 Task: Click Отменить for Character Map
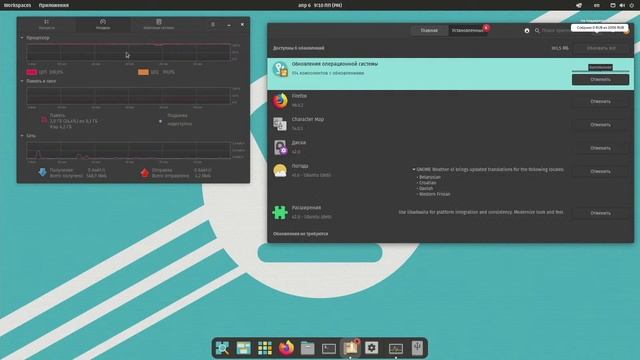600,124
